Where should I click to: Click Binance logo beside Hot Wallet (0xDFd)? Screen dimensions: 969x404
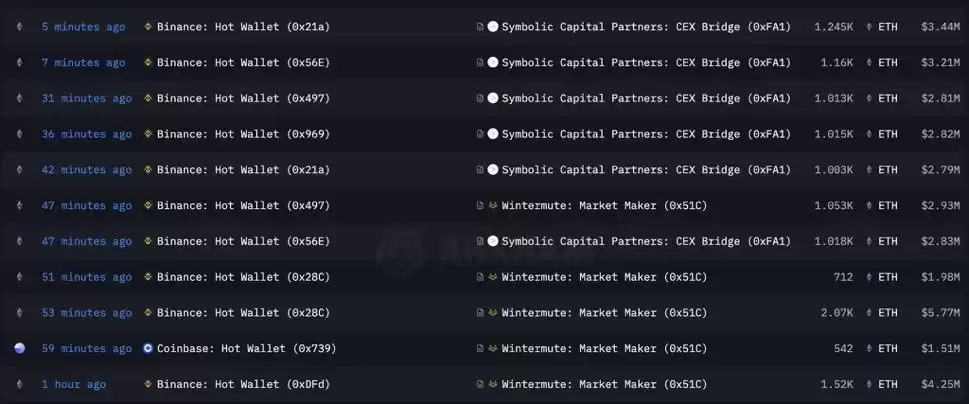click(148, 384)
